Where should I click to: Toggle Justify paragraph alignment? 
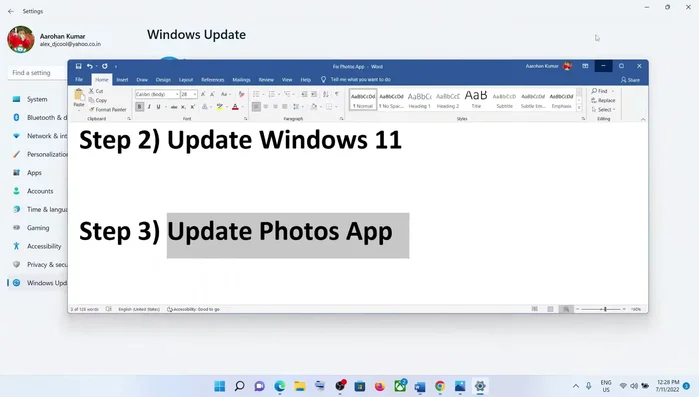click(284, 107)
